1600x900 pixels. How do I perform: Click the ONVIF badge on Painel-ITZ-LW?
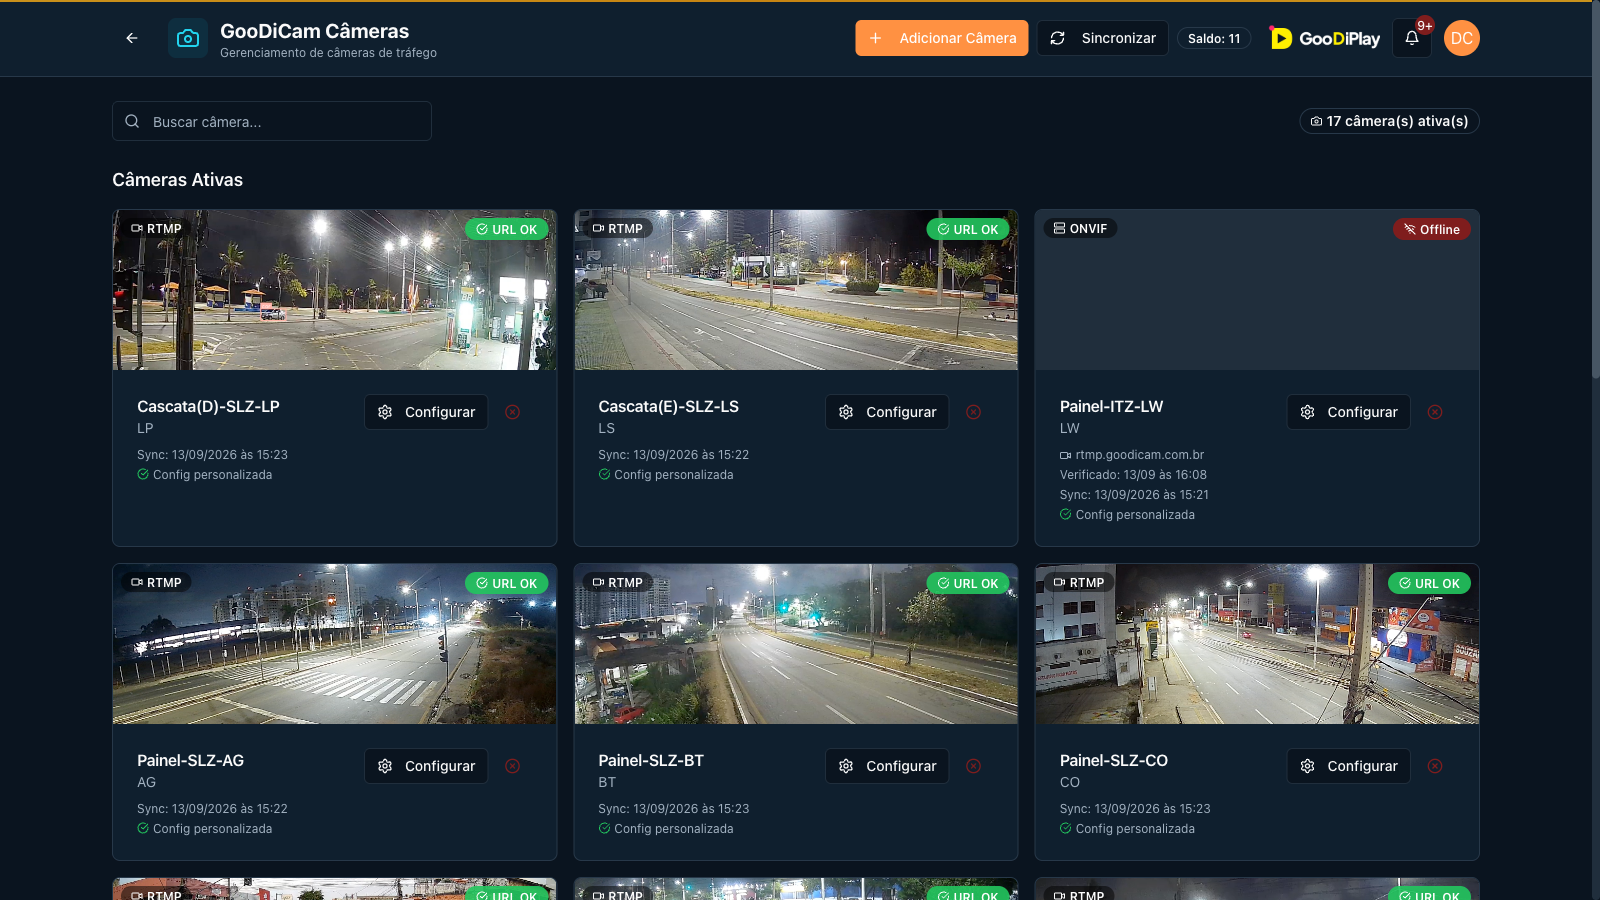pos(1080,228)
